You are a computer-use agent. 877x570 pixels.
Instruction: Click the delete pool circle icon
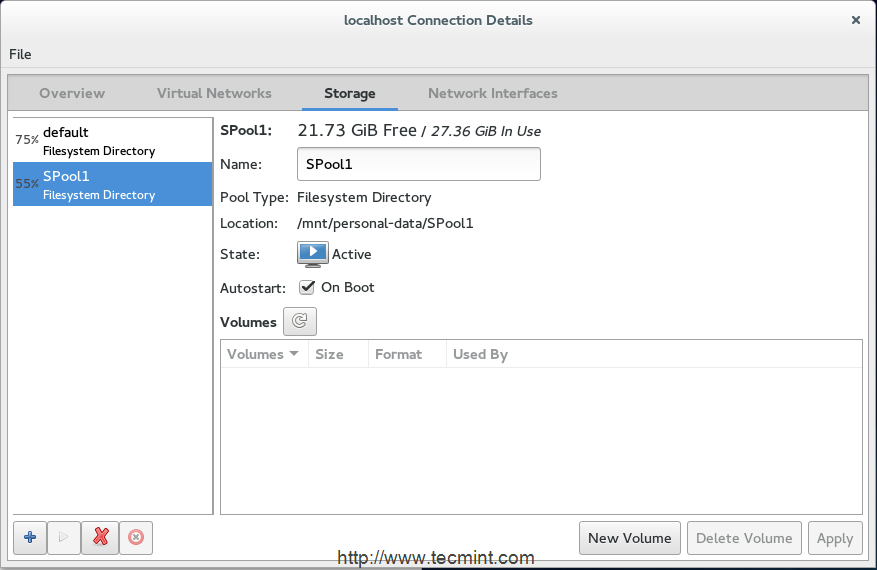(x=136, y=538)
